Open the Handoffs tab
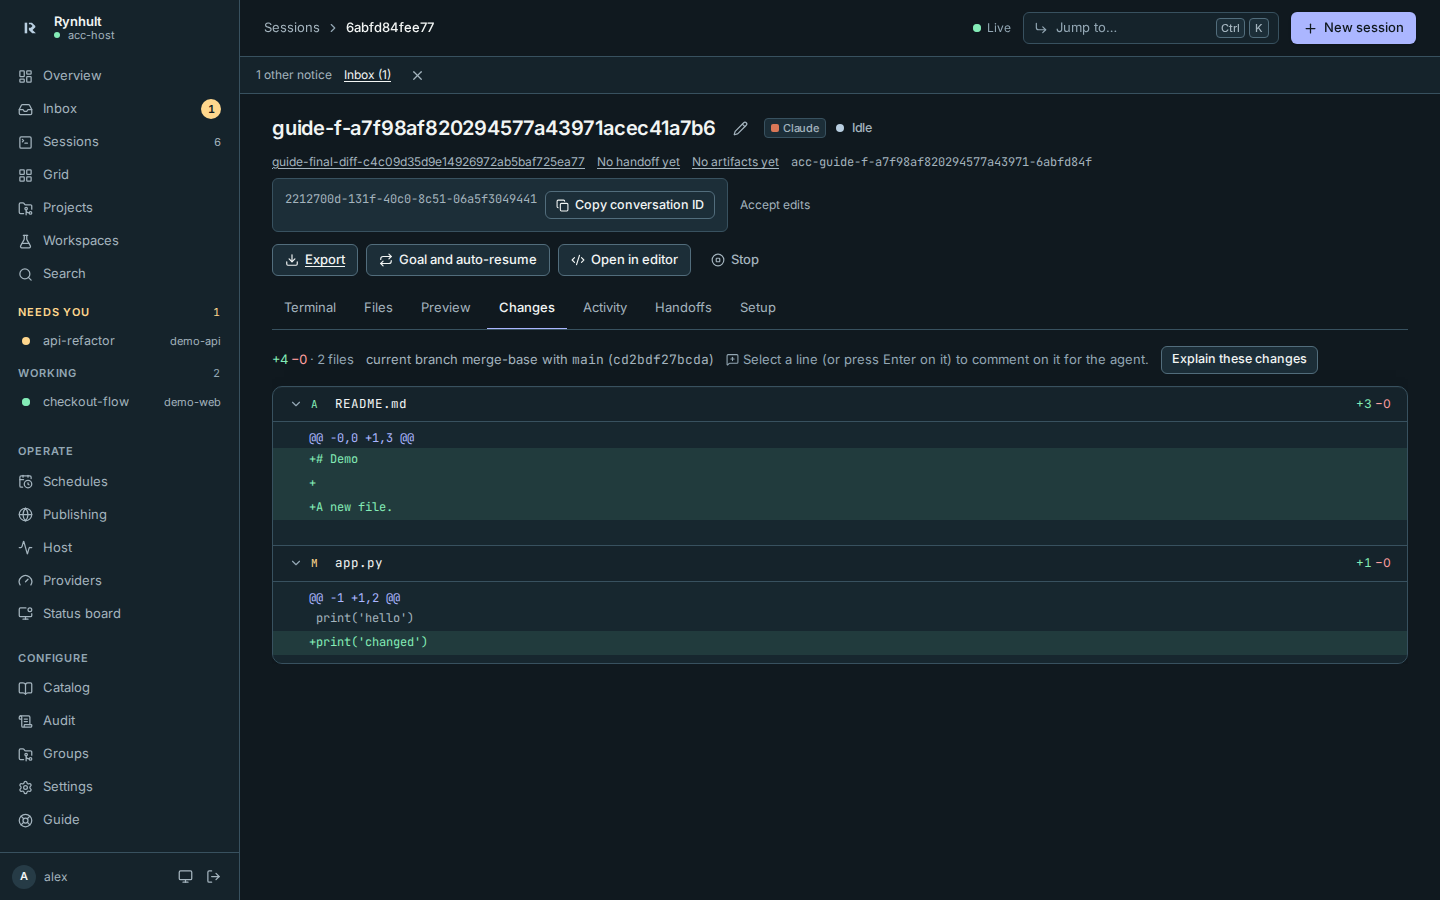The image size is (1440, 900). tap(683, 308)
